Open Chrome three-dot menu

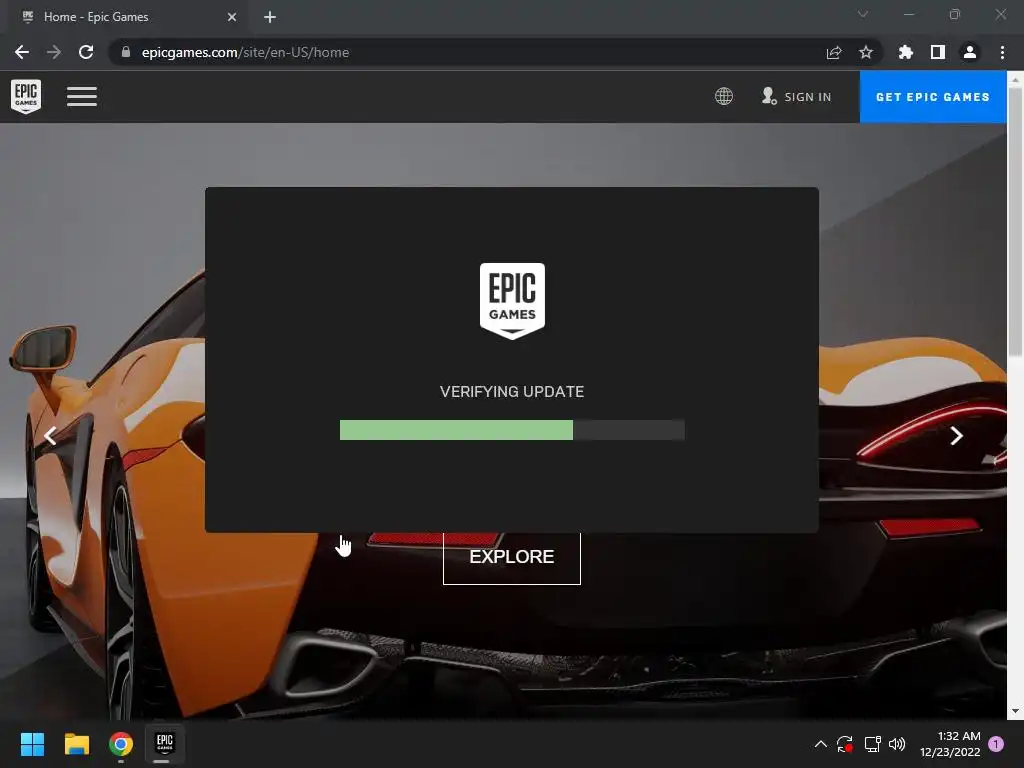pyautogui.click(x=1002, y=52)
